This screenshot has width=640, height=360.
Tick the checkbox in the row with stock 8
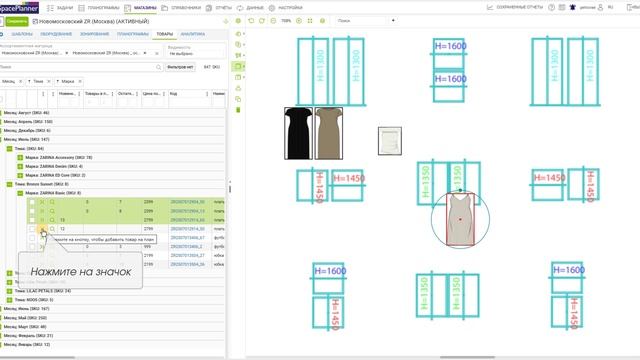pyautogui.click(x=32, y=211)
